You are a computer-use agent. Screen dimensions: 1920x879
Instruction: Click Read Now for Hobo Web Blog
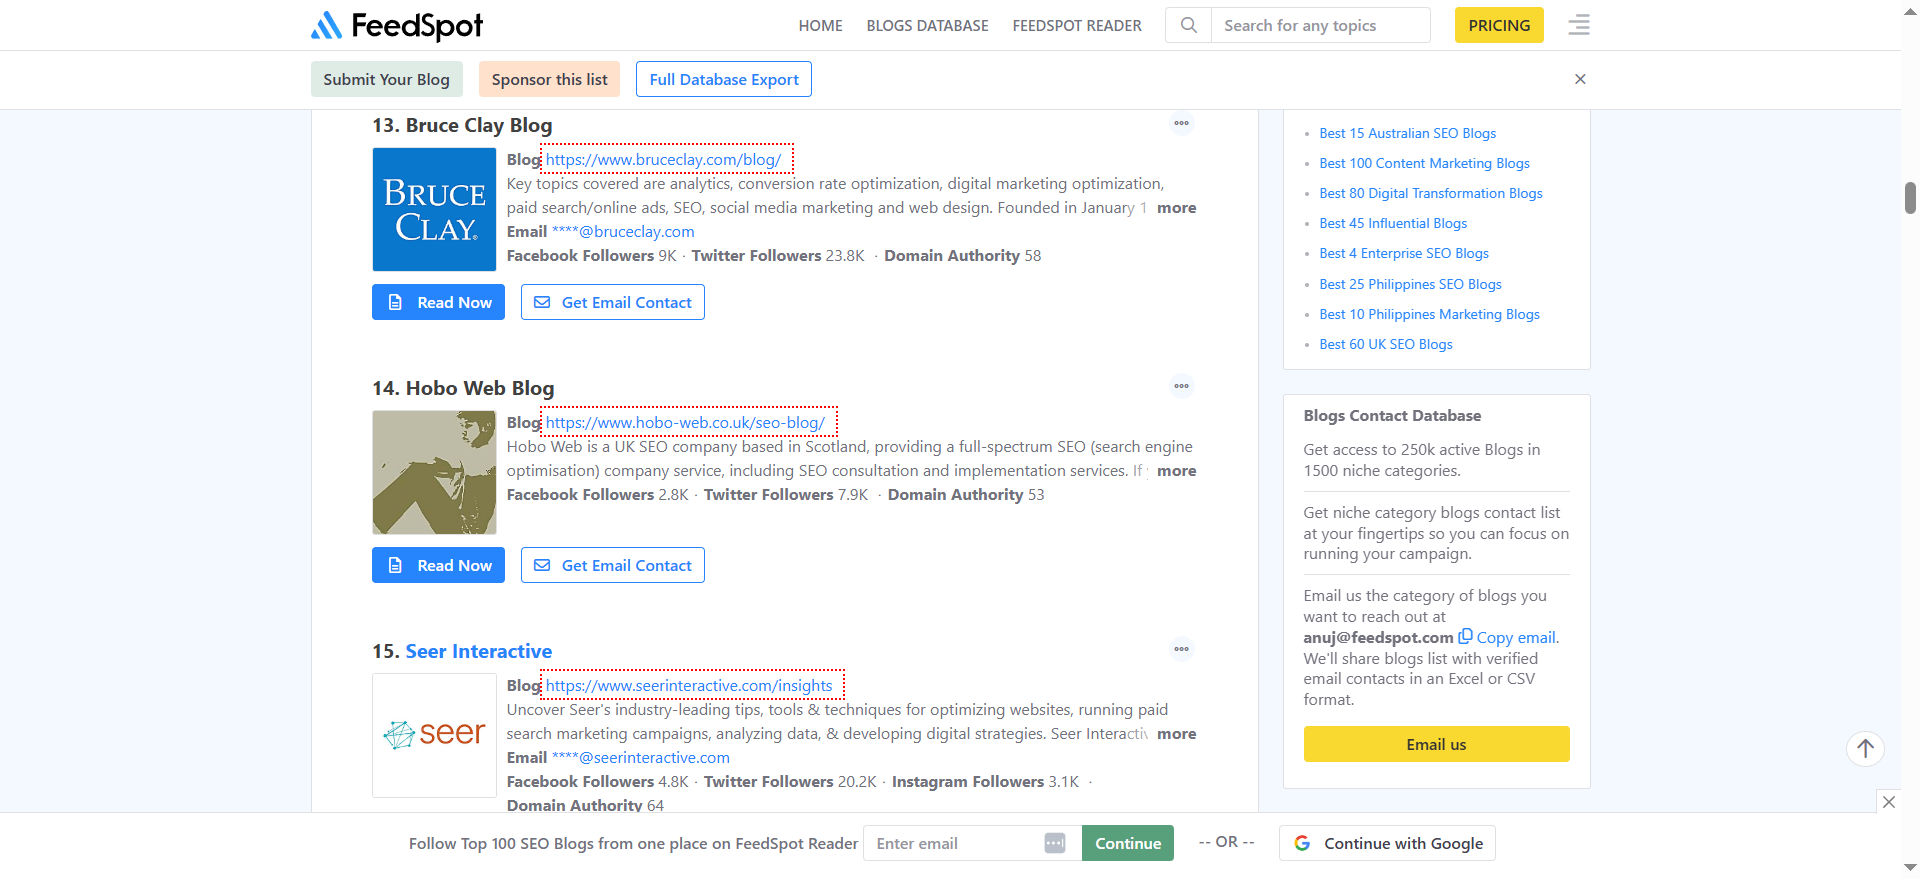click(x=438, y=565)
